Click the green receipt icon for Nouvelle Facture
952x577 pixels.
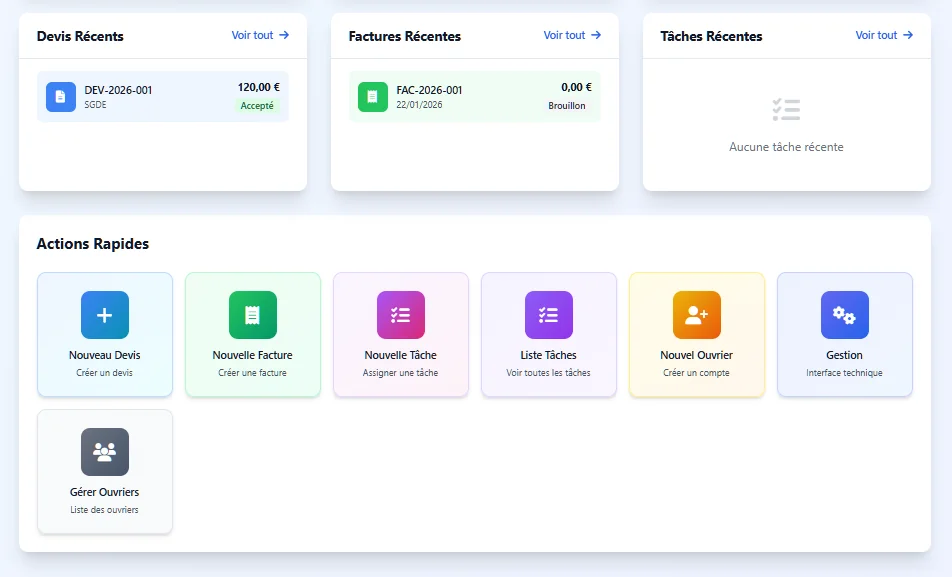pos(253,315)
